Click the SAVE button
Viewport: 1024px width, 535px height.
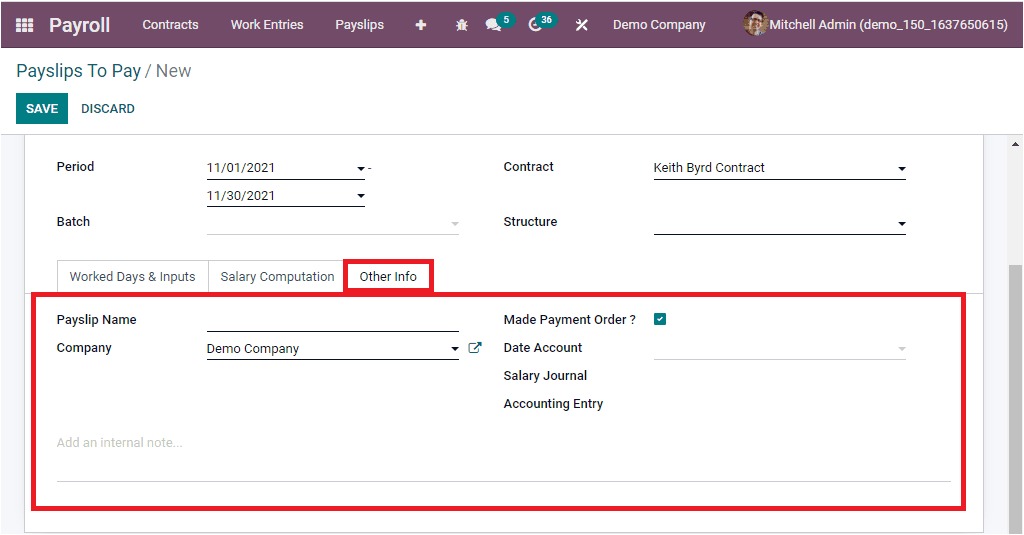[x=42, y=109]
